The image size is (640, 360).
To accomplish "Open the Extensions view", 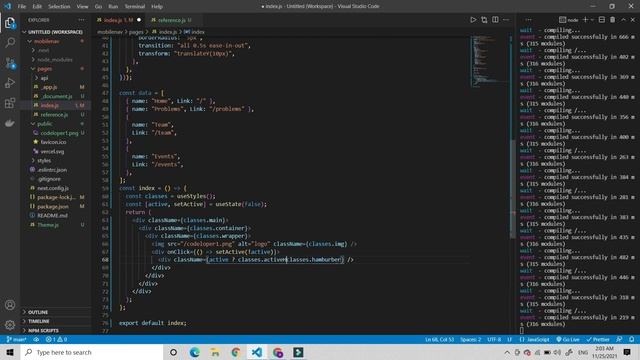I will coord(10,103).
